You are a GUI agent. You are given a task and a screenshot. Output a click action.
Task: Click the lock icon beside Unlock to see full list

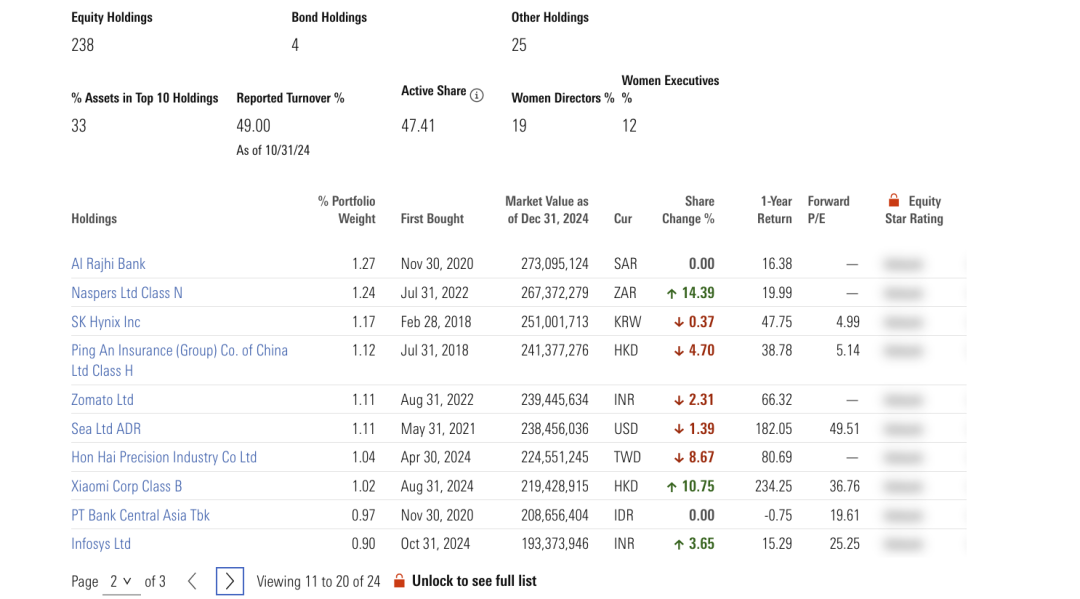pos(399,581)
